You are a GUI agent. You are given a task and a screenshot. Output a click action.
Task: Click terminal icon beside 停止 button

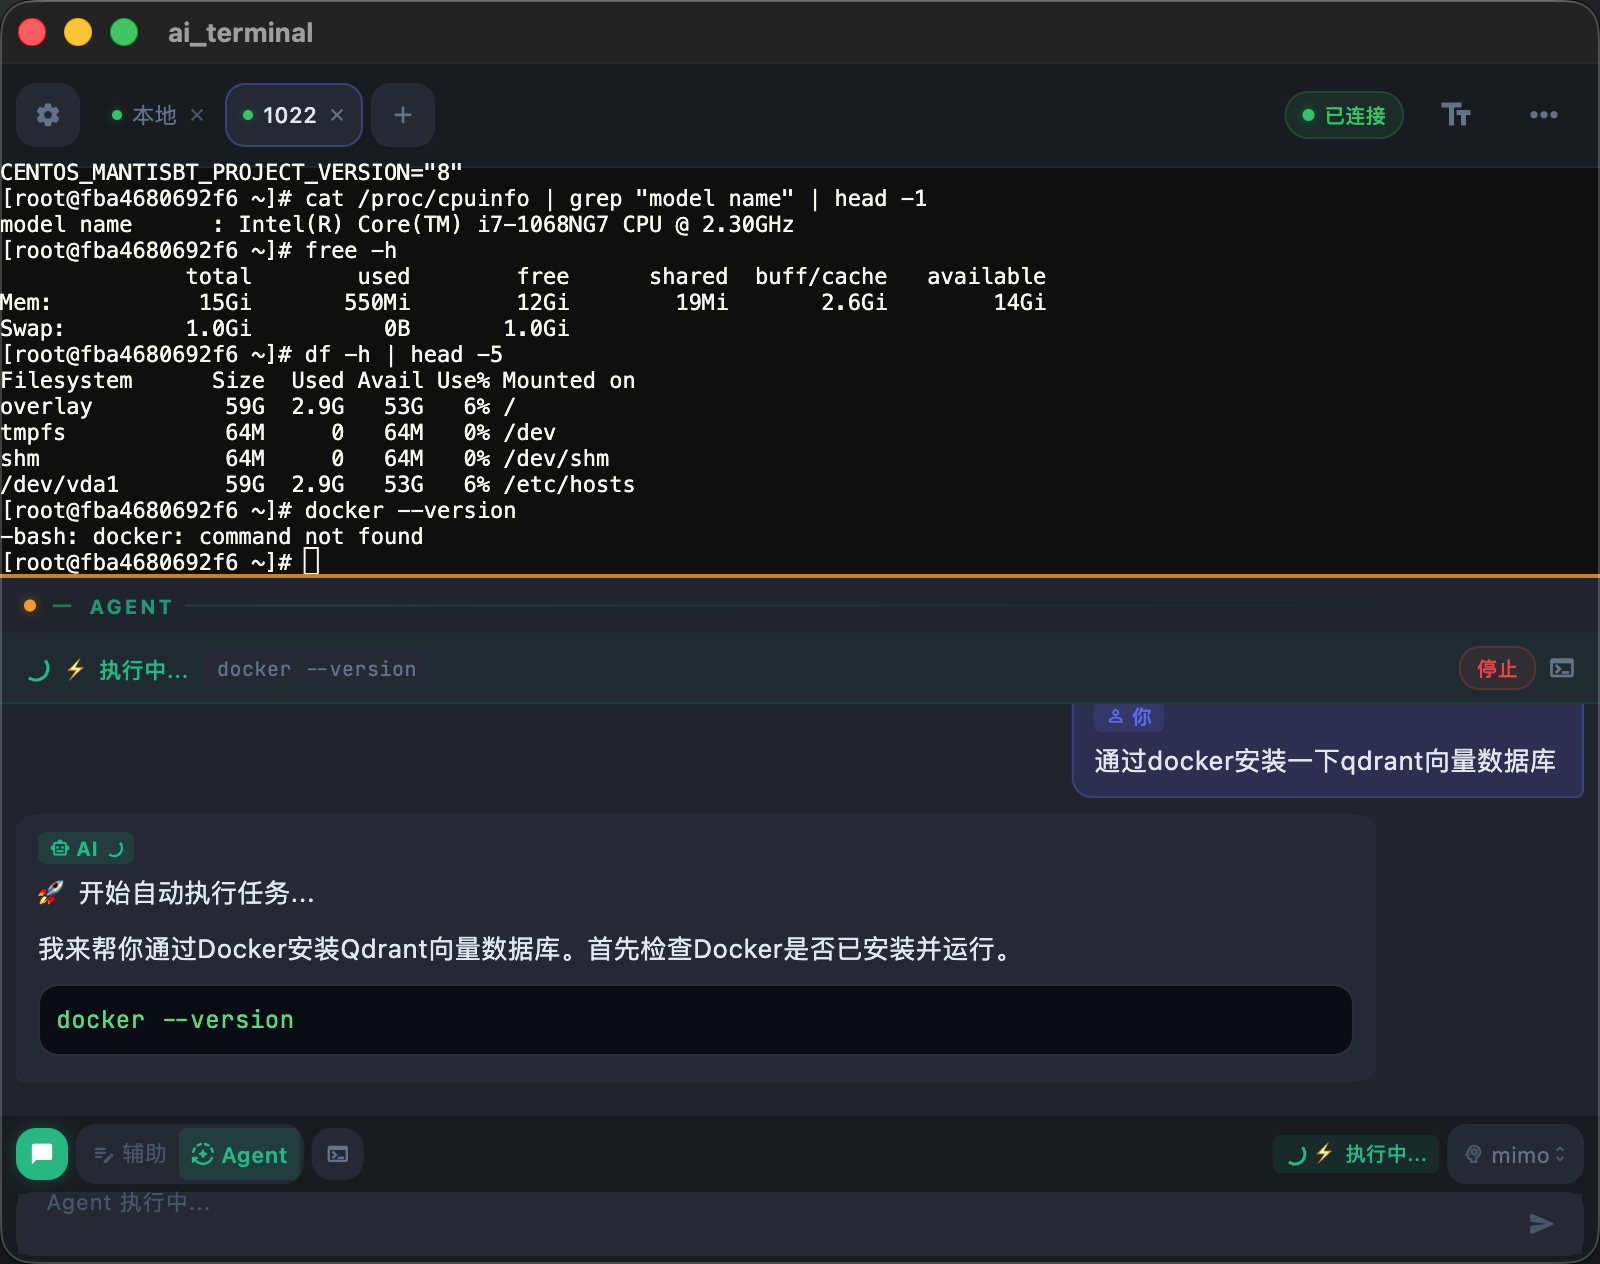click(1562, 668)
